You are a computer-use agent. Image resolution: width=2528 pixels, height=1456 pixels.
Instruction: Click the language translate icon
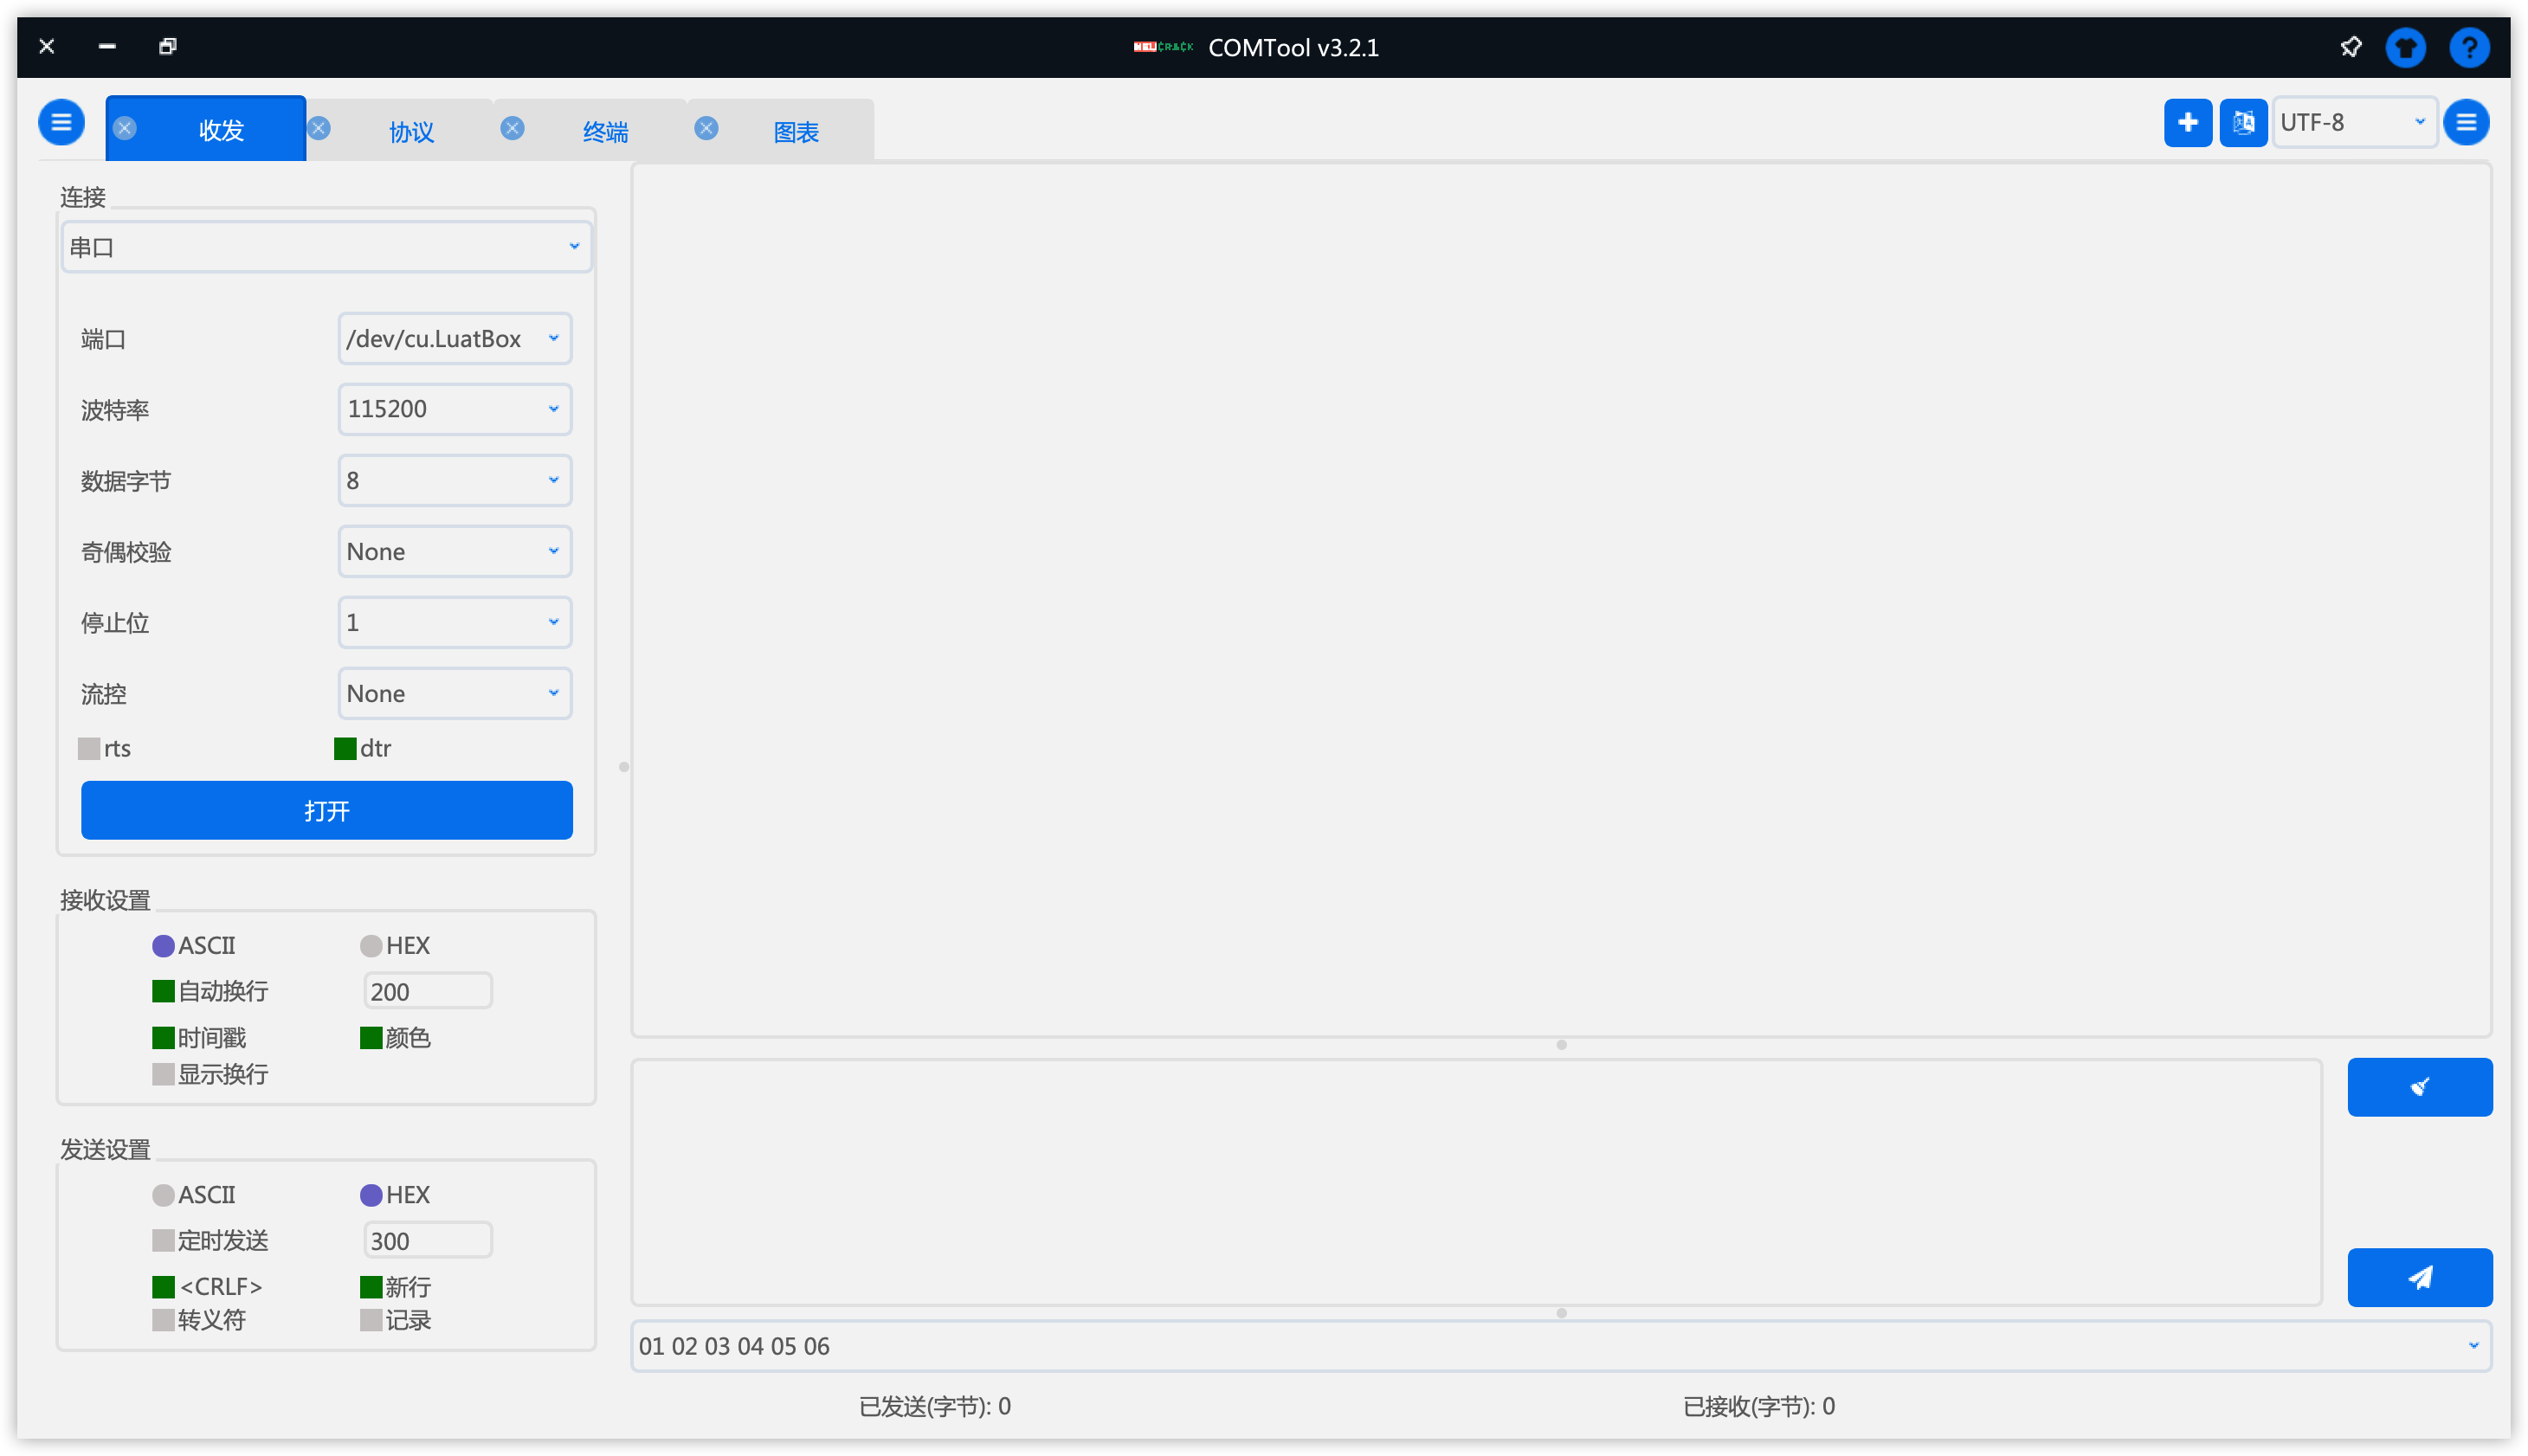click(2243, 122)
